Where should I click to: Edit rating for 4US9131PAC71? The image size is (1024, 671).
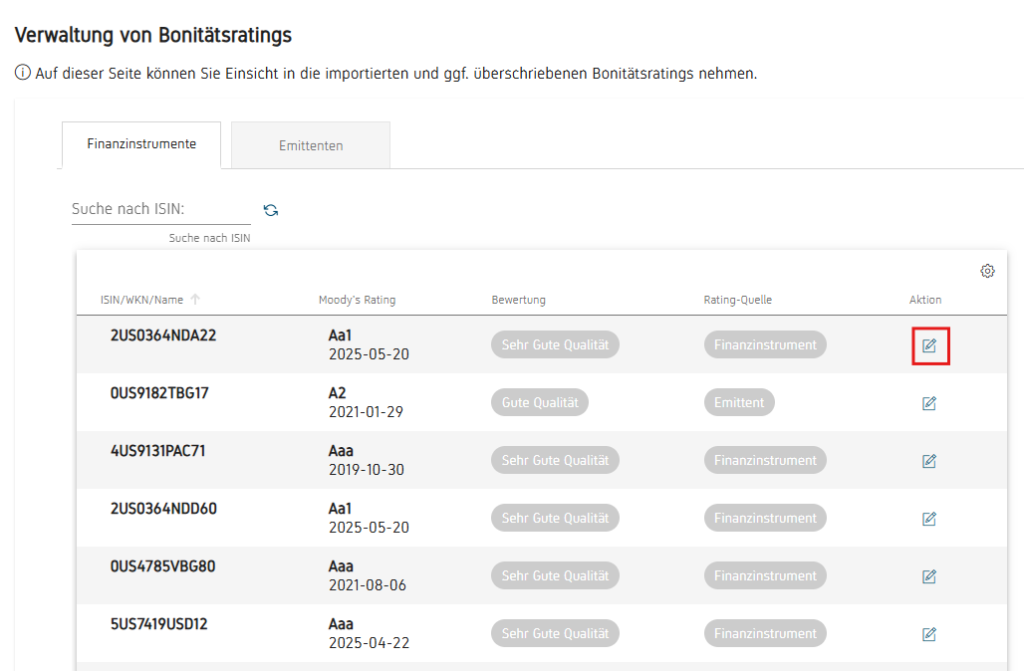click(929, 461)
